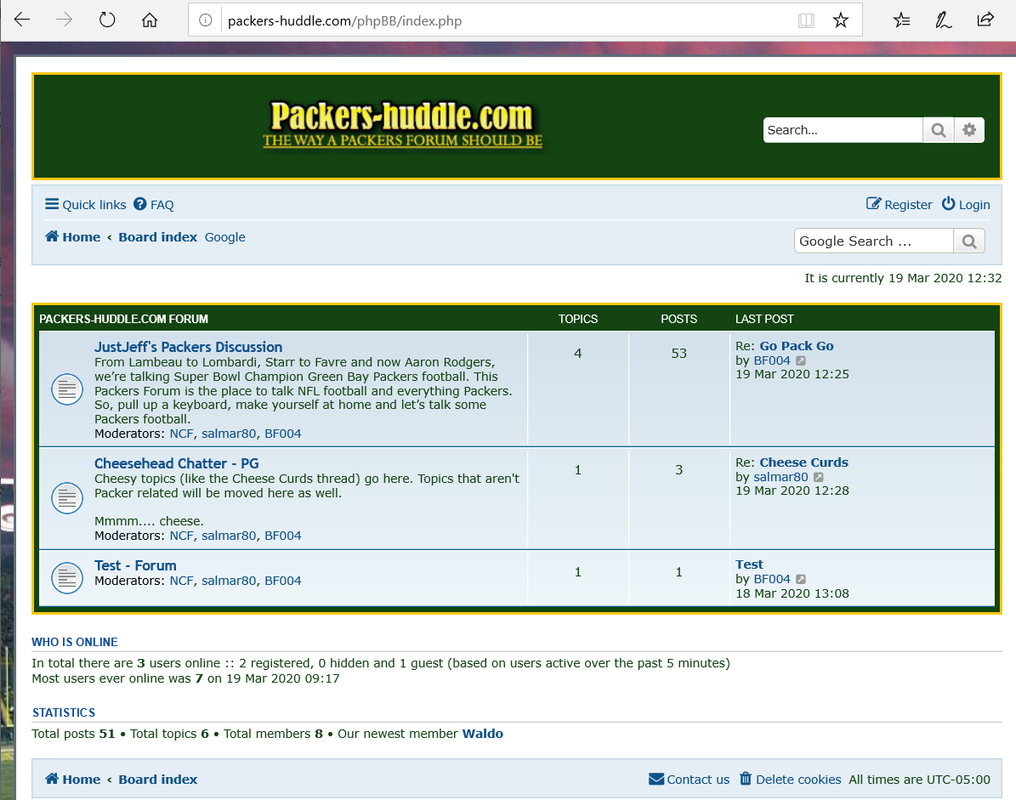Click the Google link in breadcrumb
1016x800 pixels.
[225, 237]
